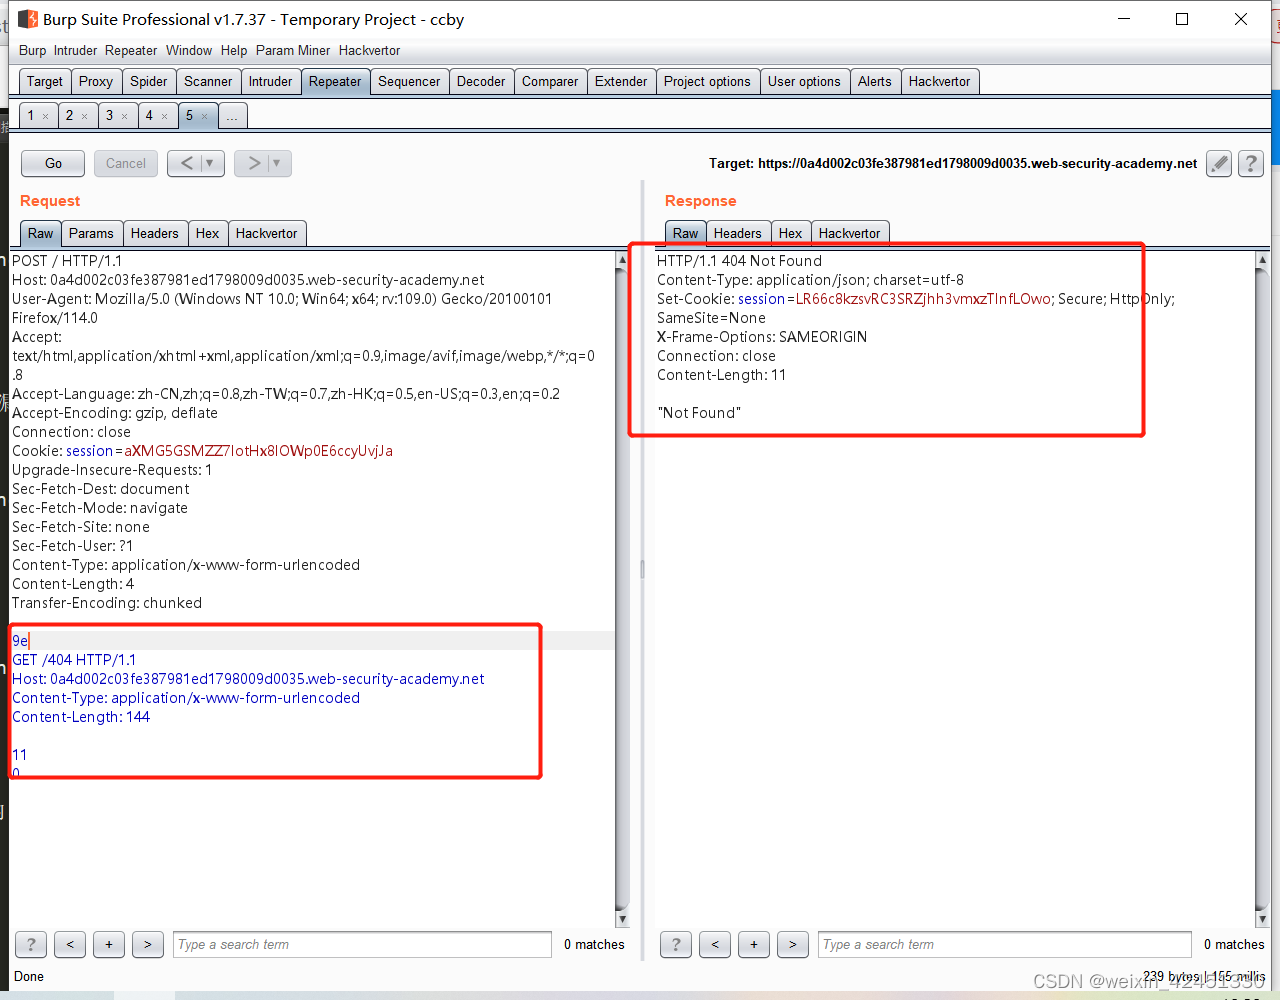The width and height of the screenshot is (1280, 1000).
Task: Select the request Hex tab
Action: click(208, 233)
